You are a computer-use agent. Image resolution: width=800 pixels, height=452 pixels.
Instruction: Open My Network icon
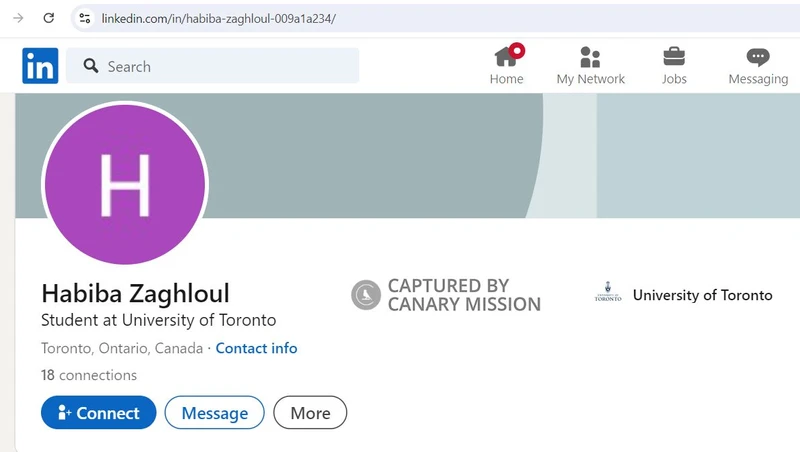click(590, 57)
